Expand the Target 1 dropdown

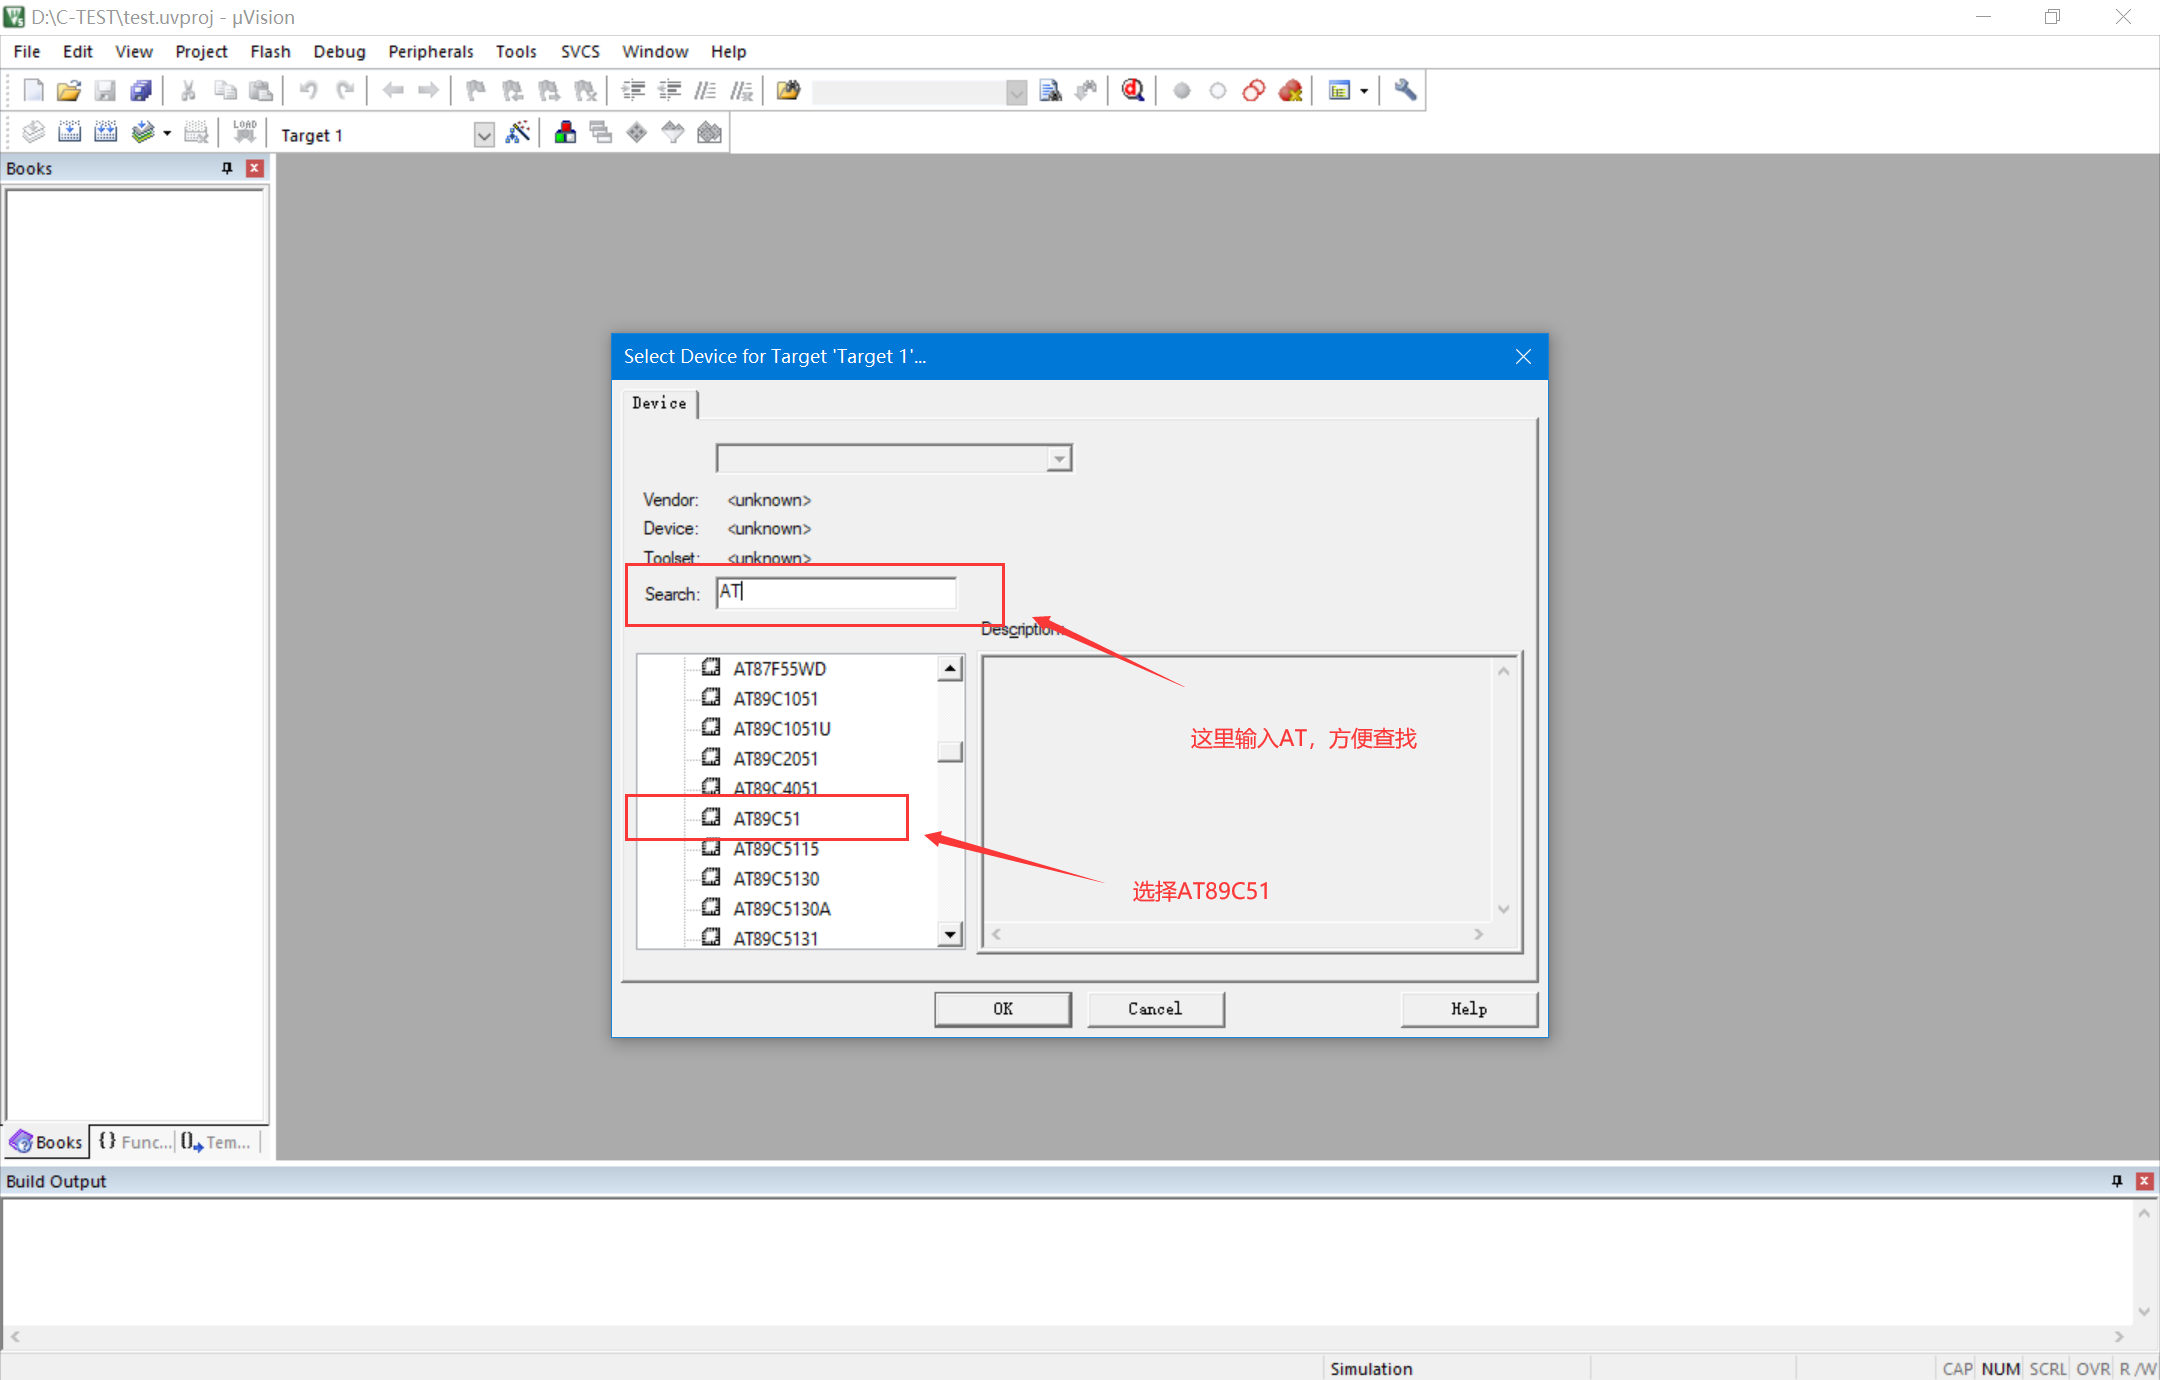(x=484, y=135)
